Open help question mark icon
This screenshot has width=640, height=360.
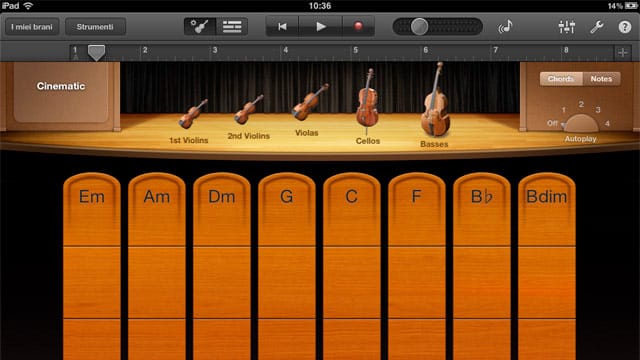[x=624, y=27]
